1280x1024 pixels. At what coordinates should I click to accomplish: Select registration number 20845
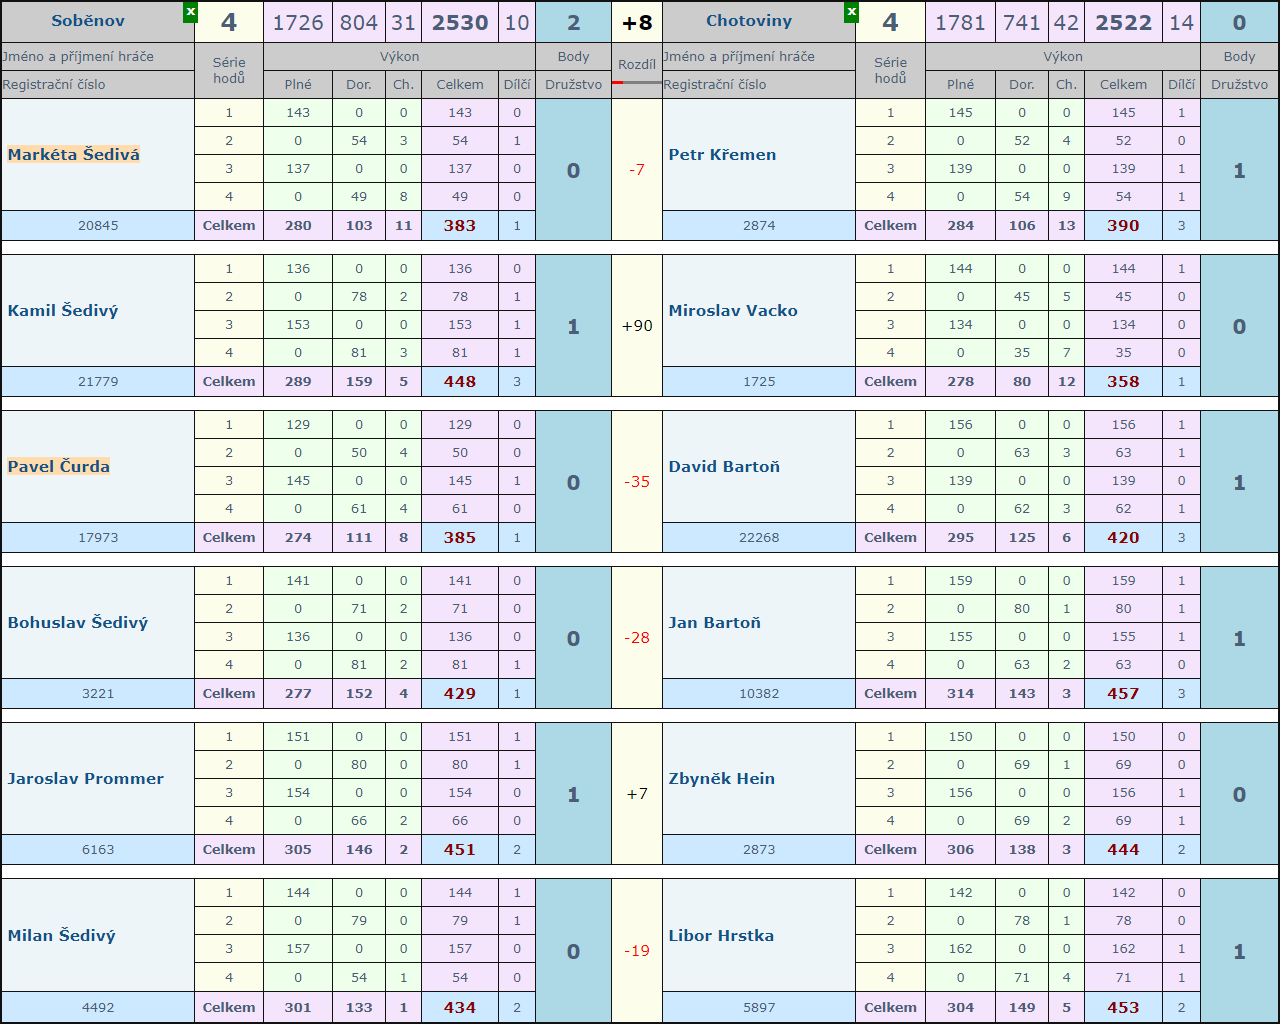pos(98,225)
